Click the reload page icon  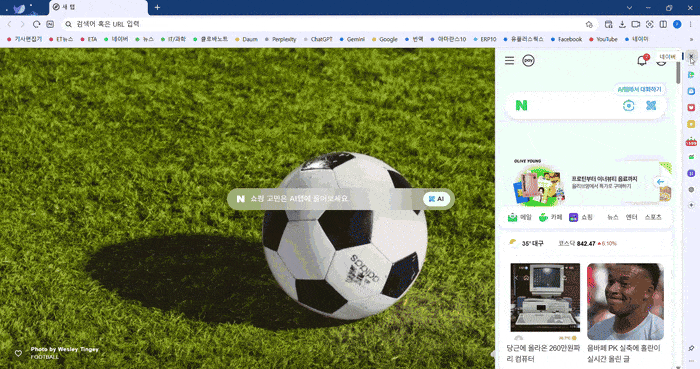(x=37, y=24)
